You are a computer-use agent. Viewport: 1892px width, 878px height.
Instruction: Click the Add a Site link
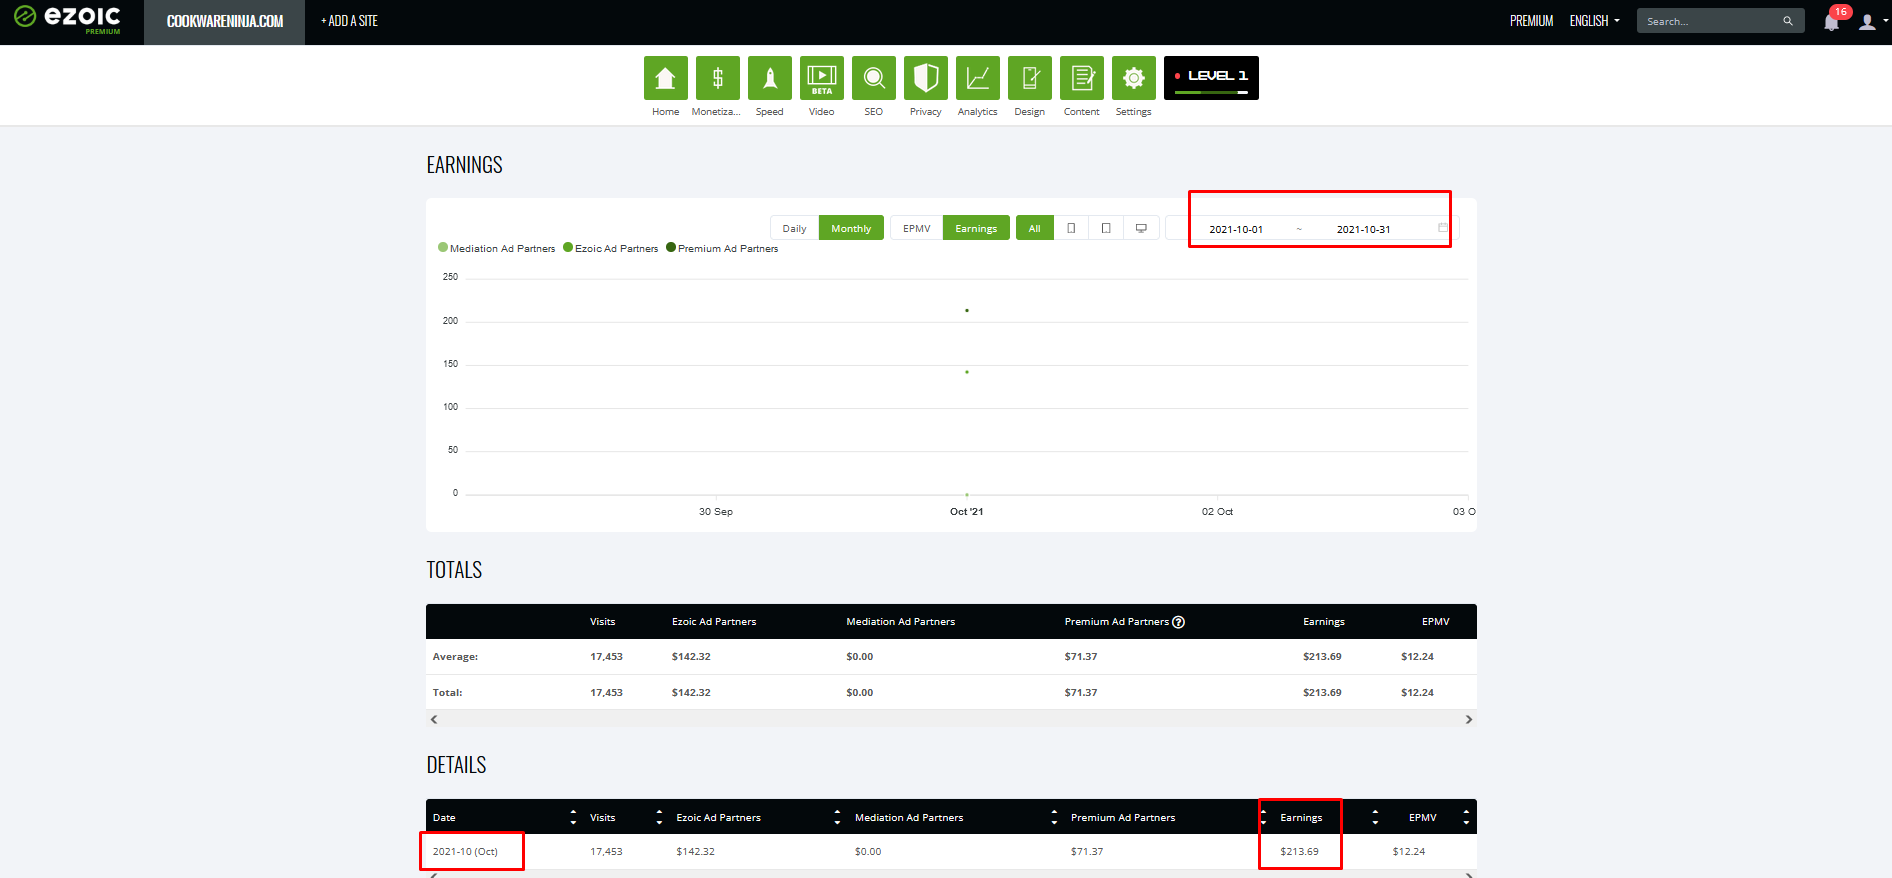pyautogui.click(x=349, y=21)
